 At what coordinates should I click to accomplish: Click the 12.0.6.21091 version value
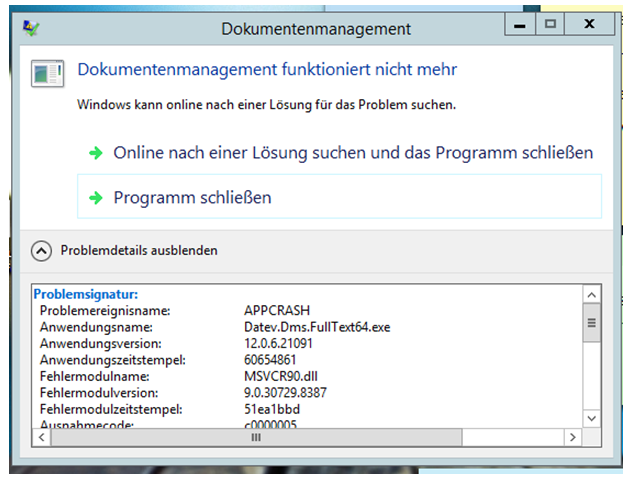click(x=278, y=344)
